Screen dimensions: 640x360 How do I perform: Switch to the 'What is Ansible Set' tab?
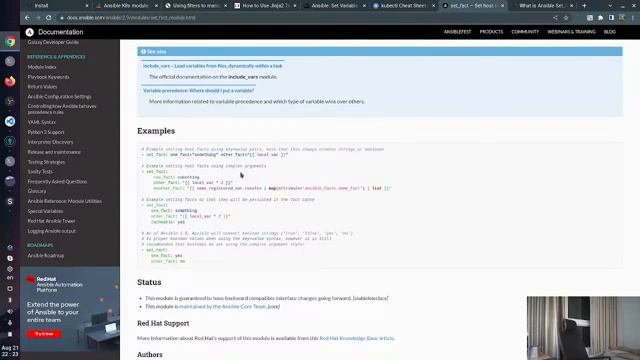[542, 6]
